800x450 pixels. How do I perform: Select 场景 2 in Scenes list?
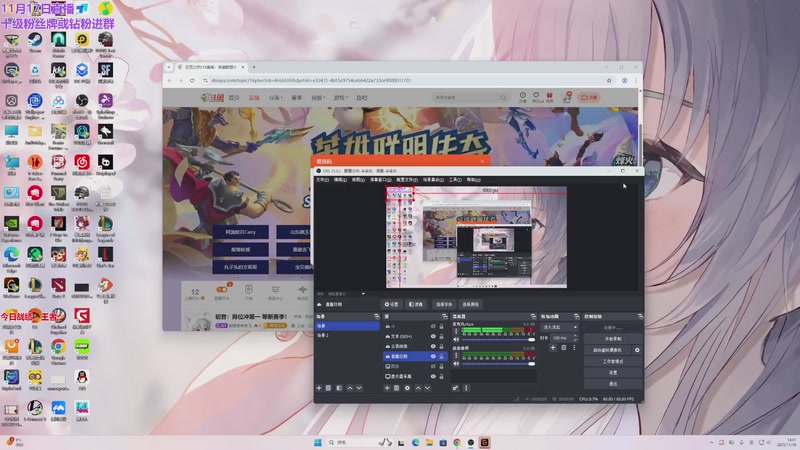pyautogui.click(x=347, y=336)
